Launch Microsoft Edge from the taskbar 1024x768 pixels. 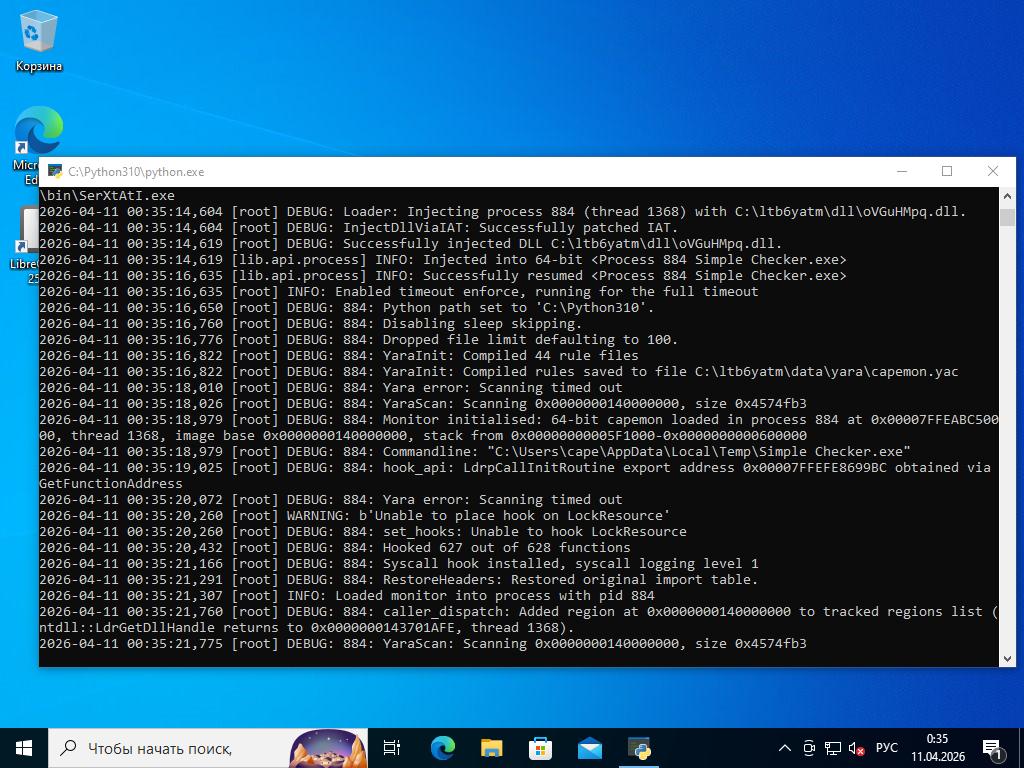pyautogui.click(x=442, y=748)
